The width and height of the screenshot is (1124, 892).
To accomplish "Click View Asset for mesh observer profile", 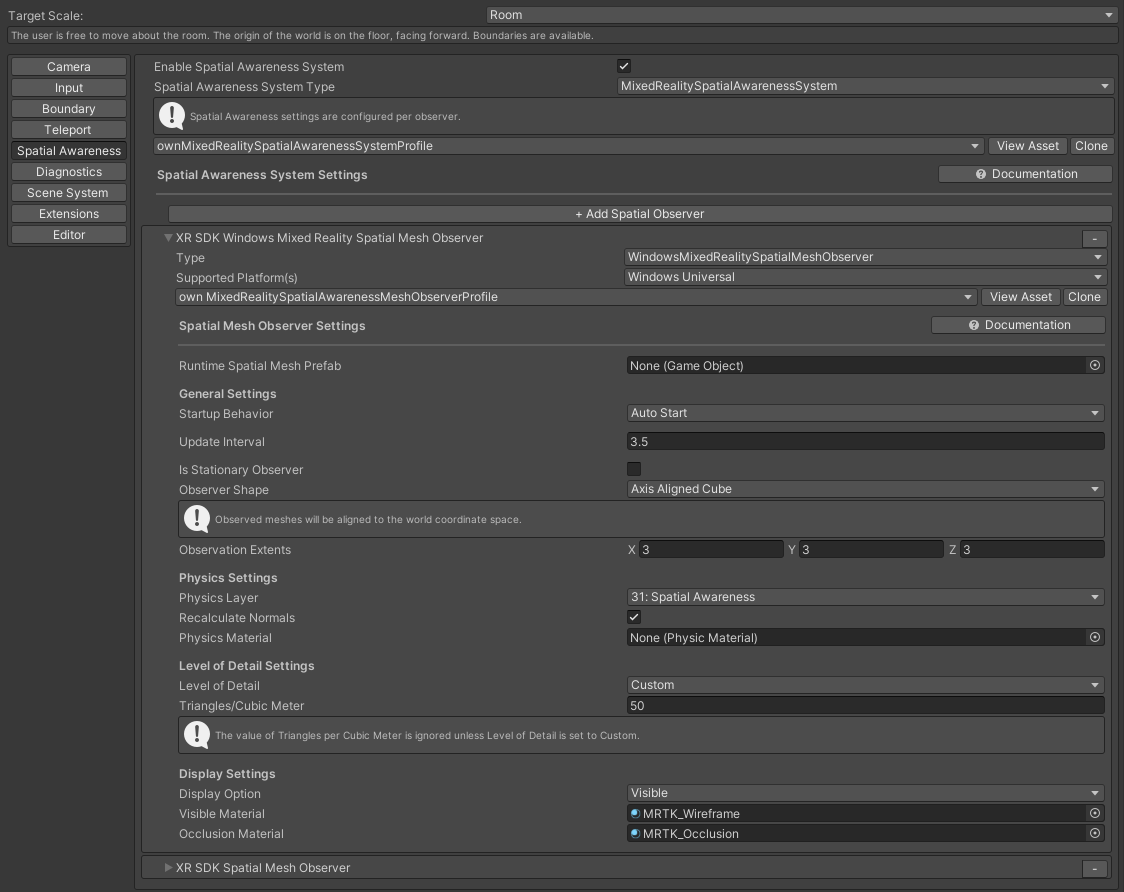I will tap(1021, 297).
